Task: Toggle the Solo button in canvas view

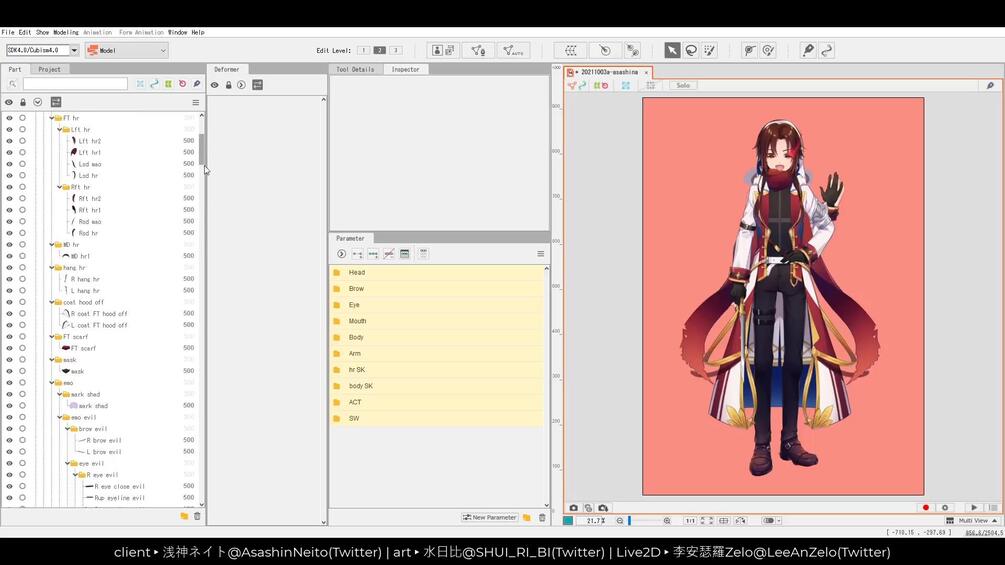Action: pos(683,85)
